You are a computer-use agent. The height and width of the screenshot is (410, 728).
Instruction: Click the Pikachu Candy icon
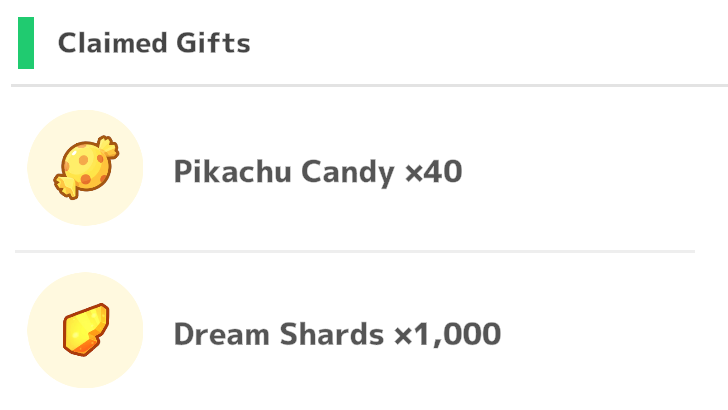click(85, 168)
